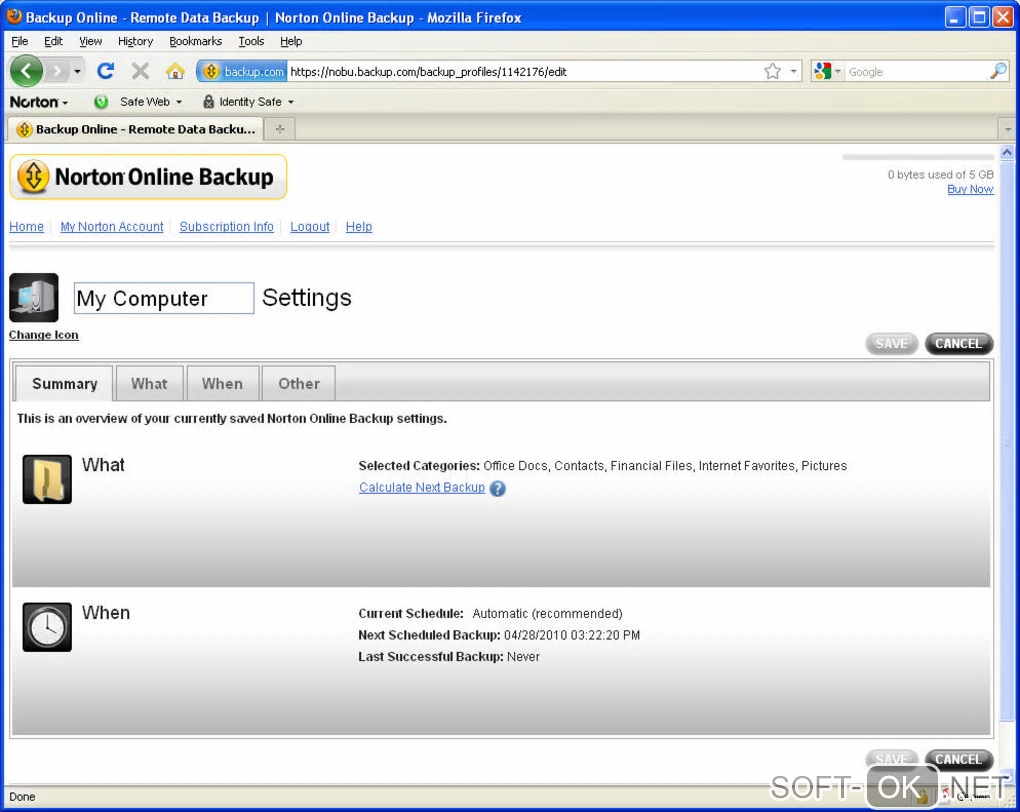The height and width of the screenshot is (812, 1020).
Task: Click 'Automatic (recommended)' schedule text
Action: click(547, 614)
